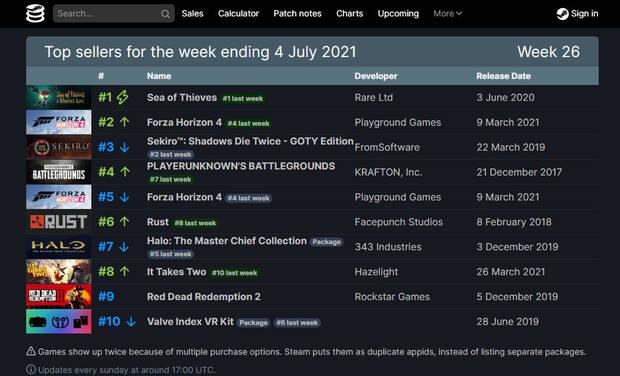This screenshot has height=376, width=620.
Task: Click the warning triangle icon in footer note
Action: tap(31, 351)
